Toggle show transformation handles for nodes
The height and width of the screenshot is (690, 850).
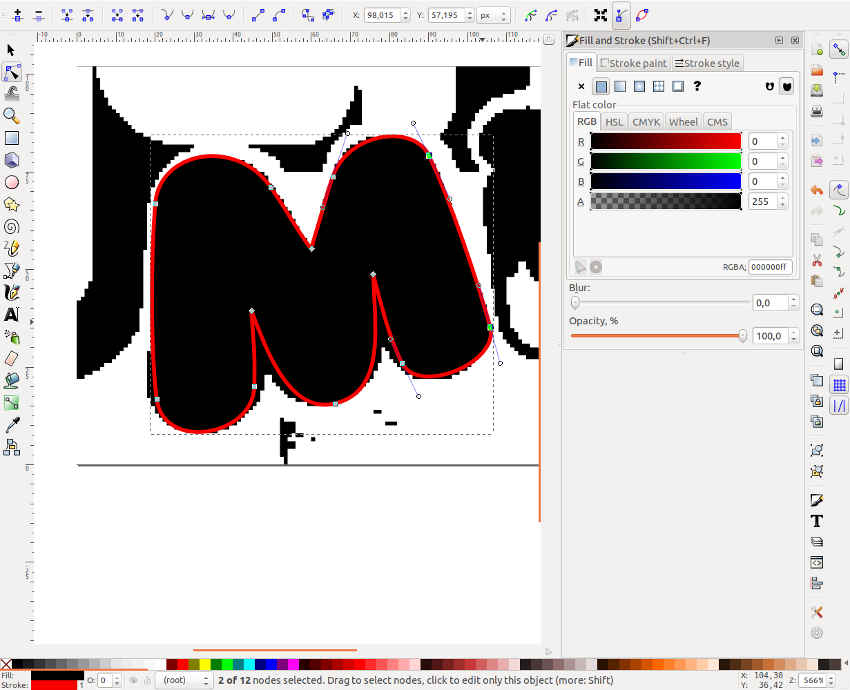click(600, 16)
